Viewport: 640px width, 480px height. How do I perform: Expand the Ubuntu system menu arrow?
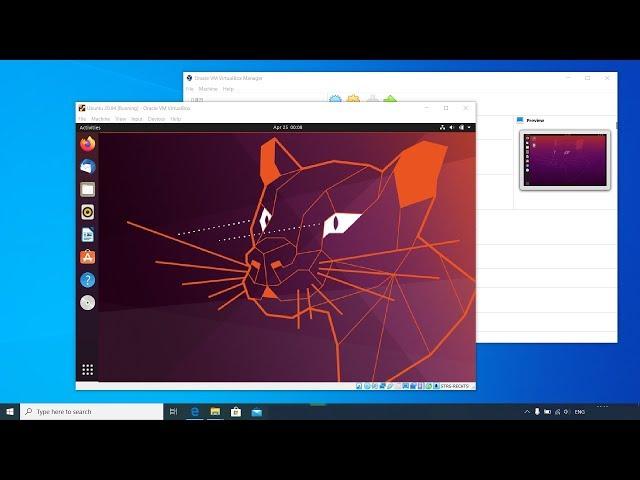[x=469, y=128]
